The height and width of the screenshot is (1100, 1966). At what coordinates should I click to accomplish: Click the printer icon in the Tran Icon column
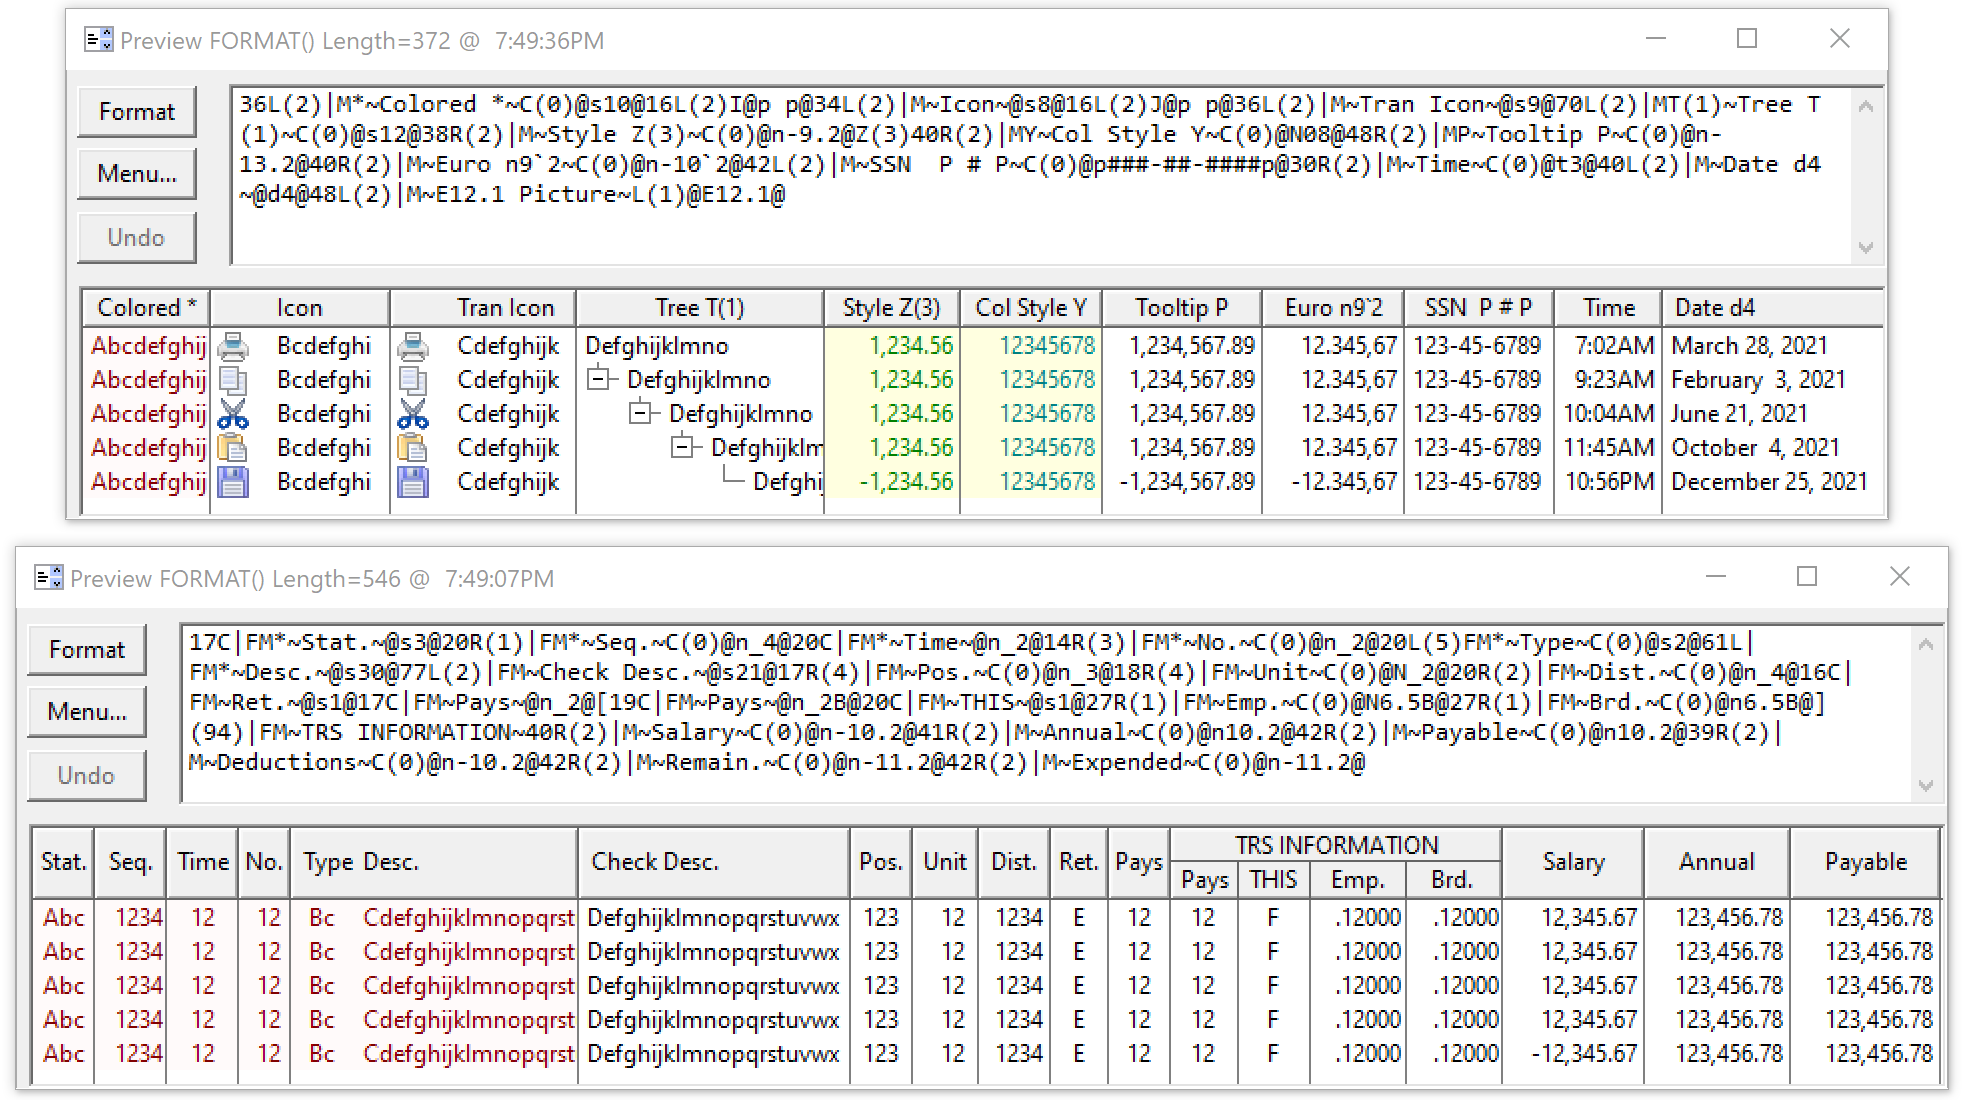[x=412, y=346]
